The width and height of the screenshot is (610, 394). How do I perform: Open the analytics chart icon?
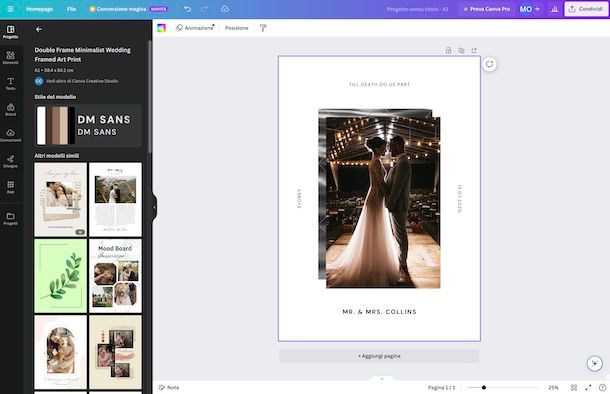pos(554,9)
